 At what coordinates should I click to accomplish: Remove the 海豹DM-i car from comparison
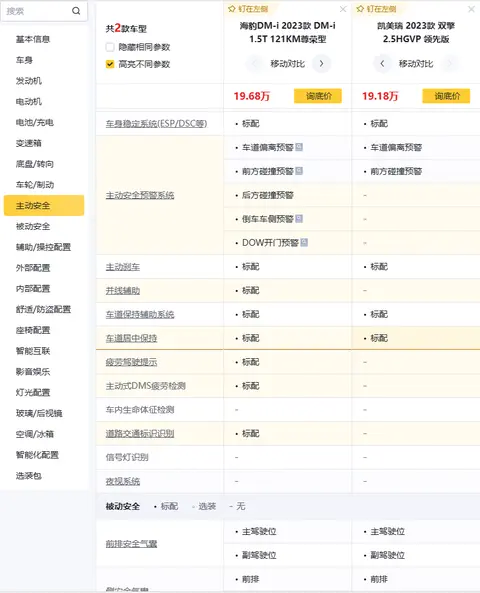343,9
